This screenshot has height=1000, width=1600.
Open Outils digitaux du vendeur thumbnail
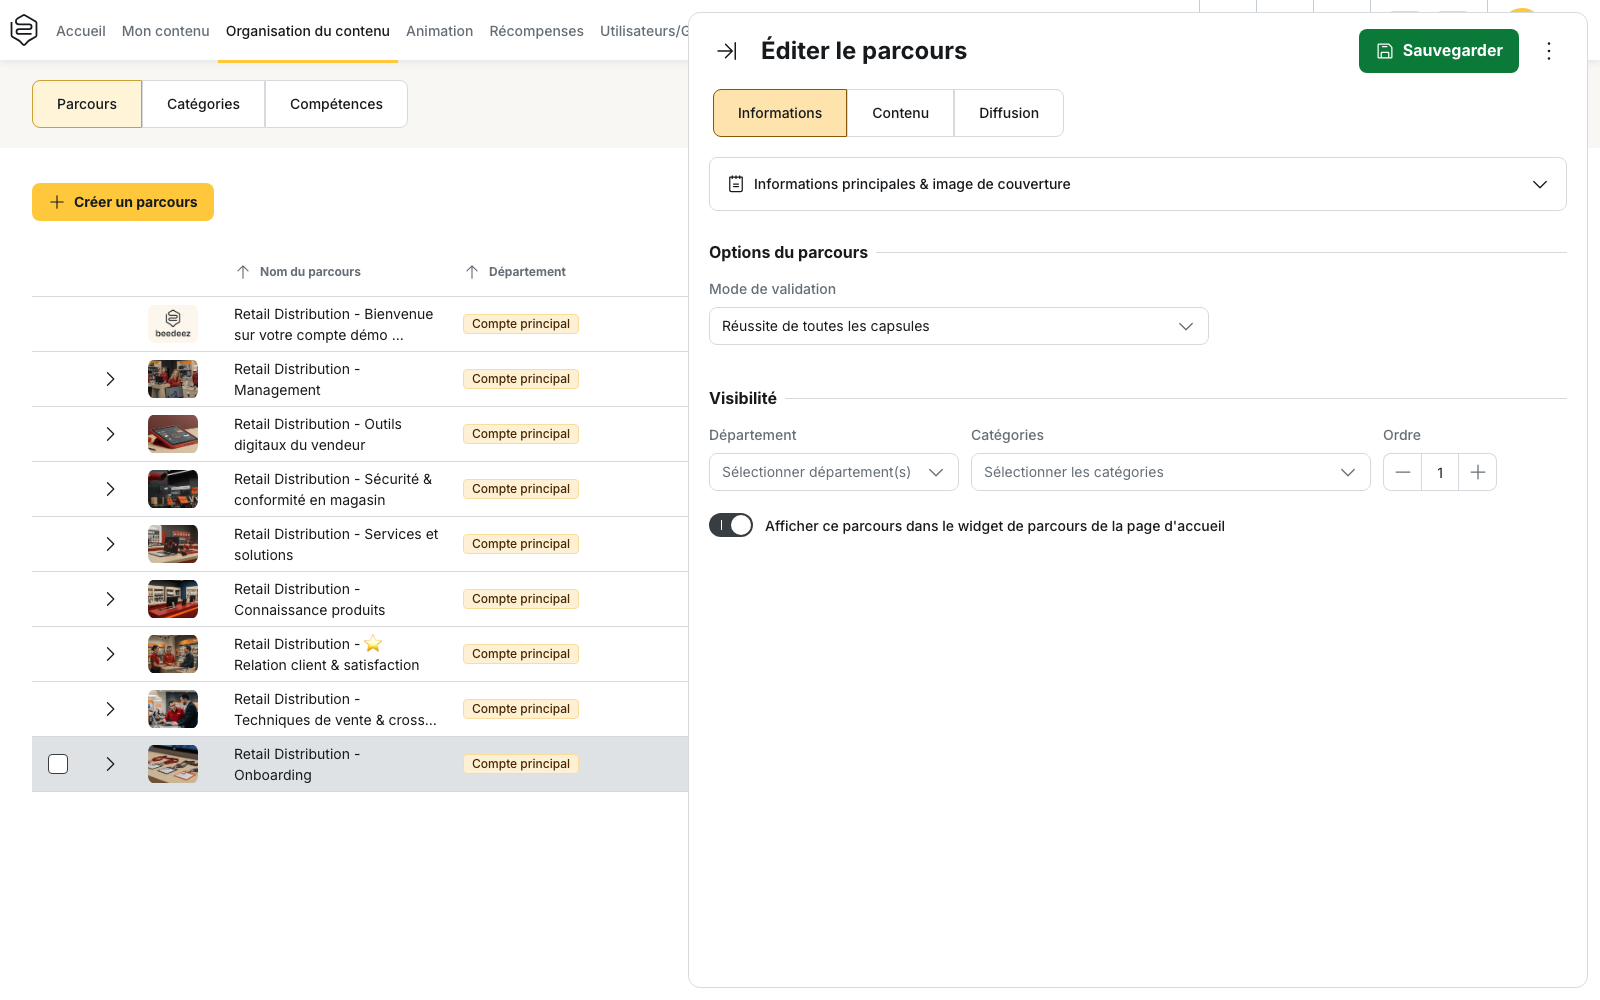point(173,434)
